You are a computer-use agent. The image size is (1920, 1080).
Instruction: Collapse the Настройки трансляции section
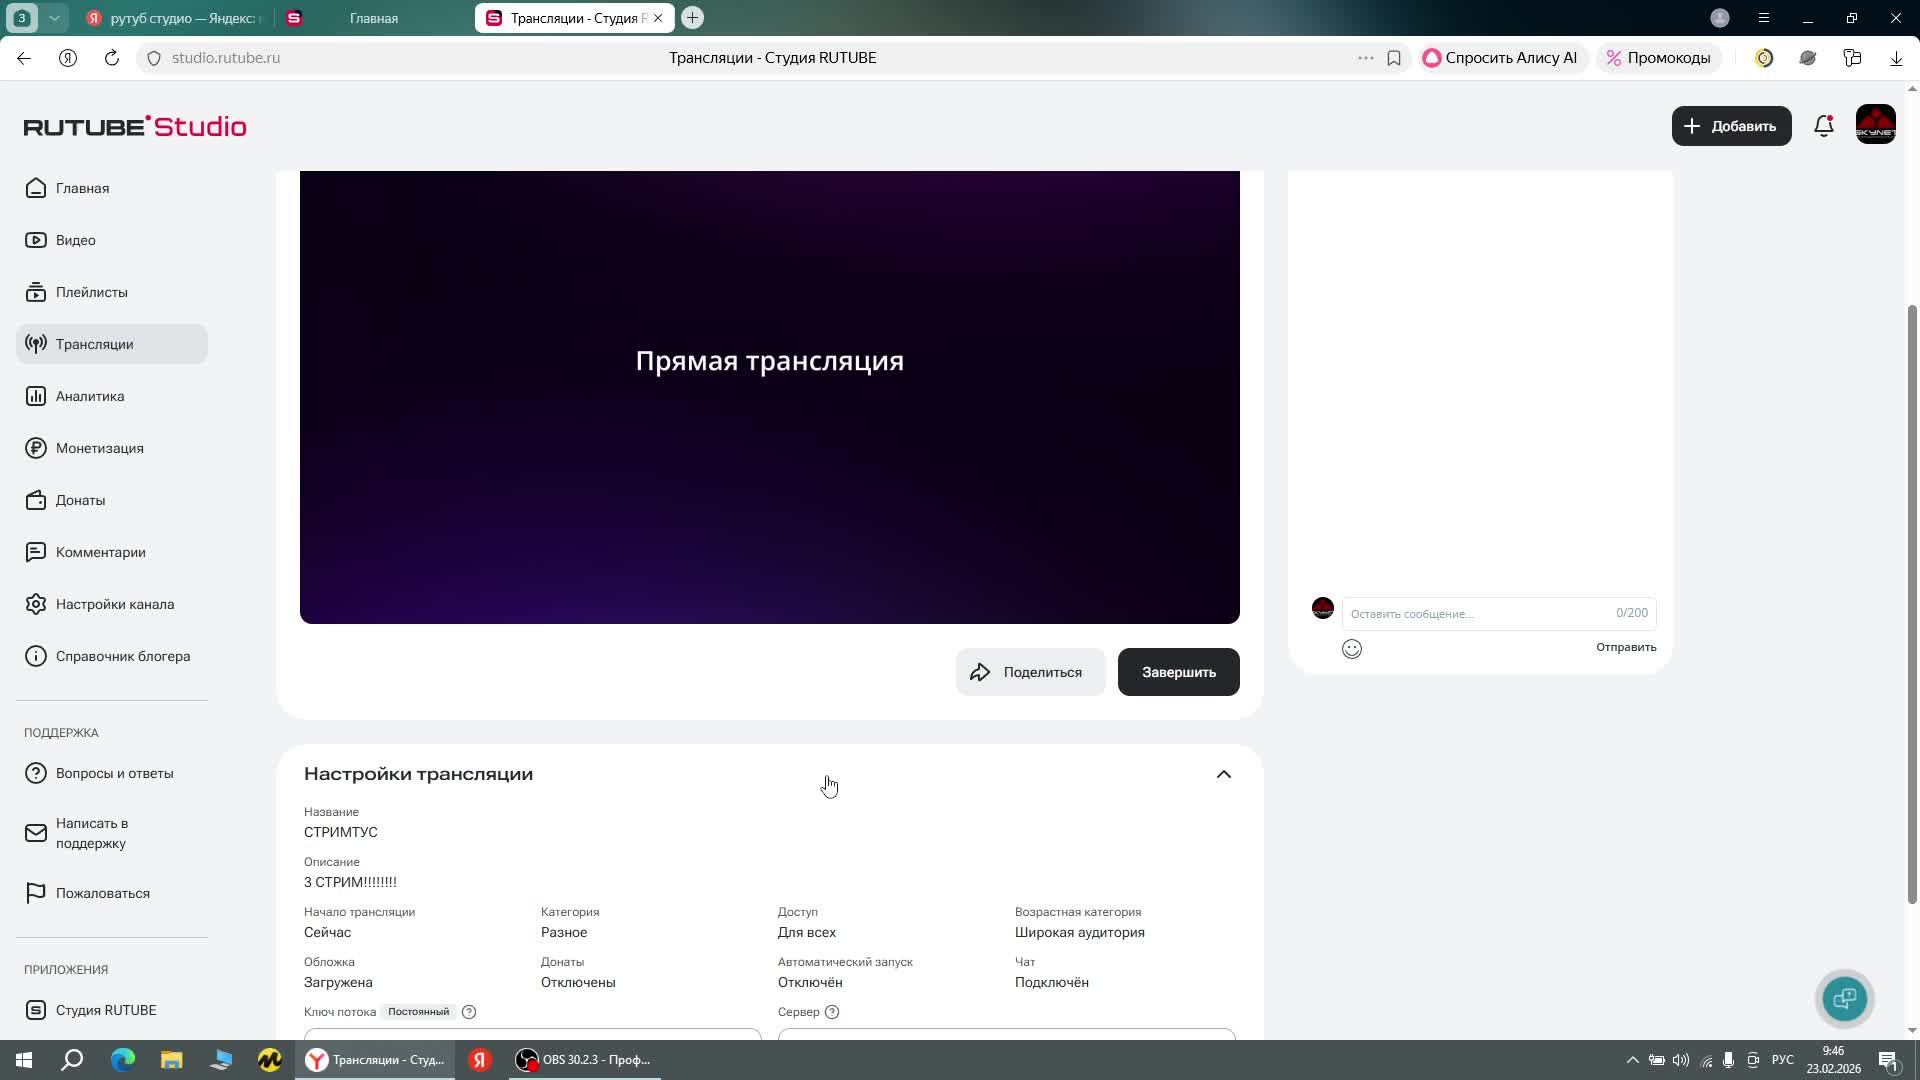1223,774
